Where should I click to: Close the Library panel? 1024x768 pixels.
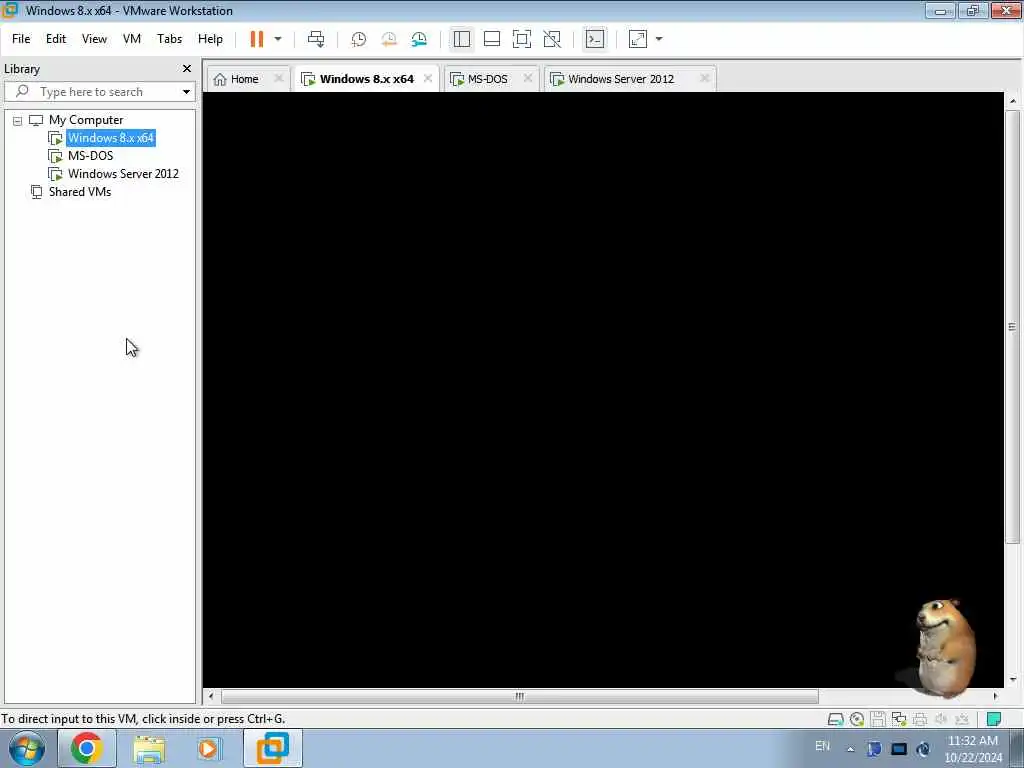pos(187,69)
